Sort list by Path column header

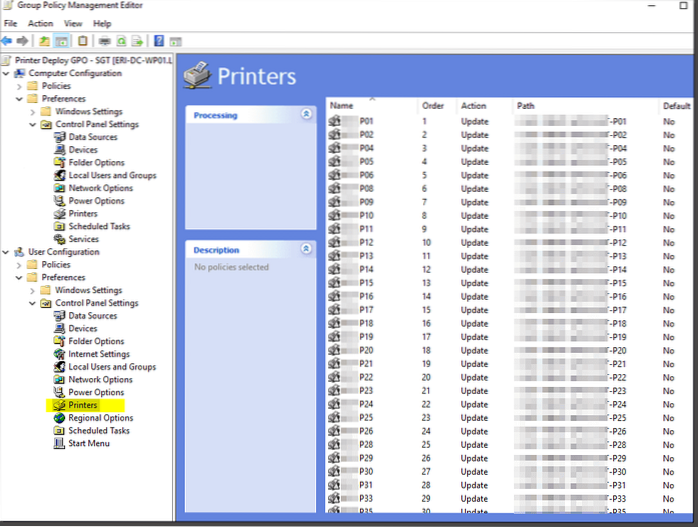(526, 105)
